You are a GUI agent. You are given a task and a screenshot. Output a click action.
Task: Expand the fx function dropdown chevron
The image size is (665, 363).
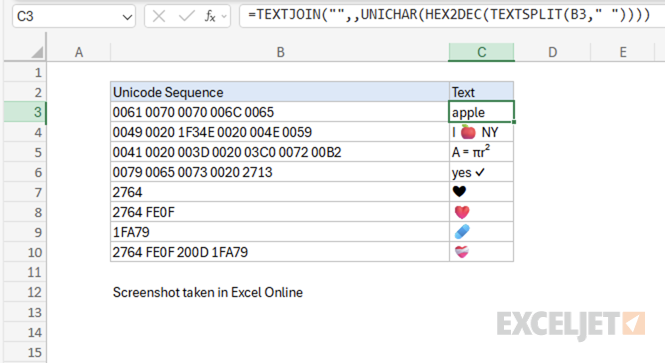tap(224, 17)
